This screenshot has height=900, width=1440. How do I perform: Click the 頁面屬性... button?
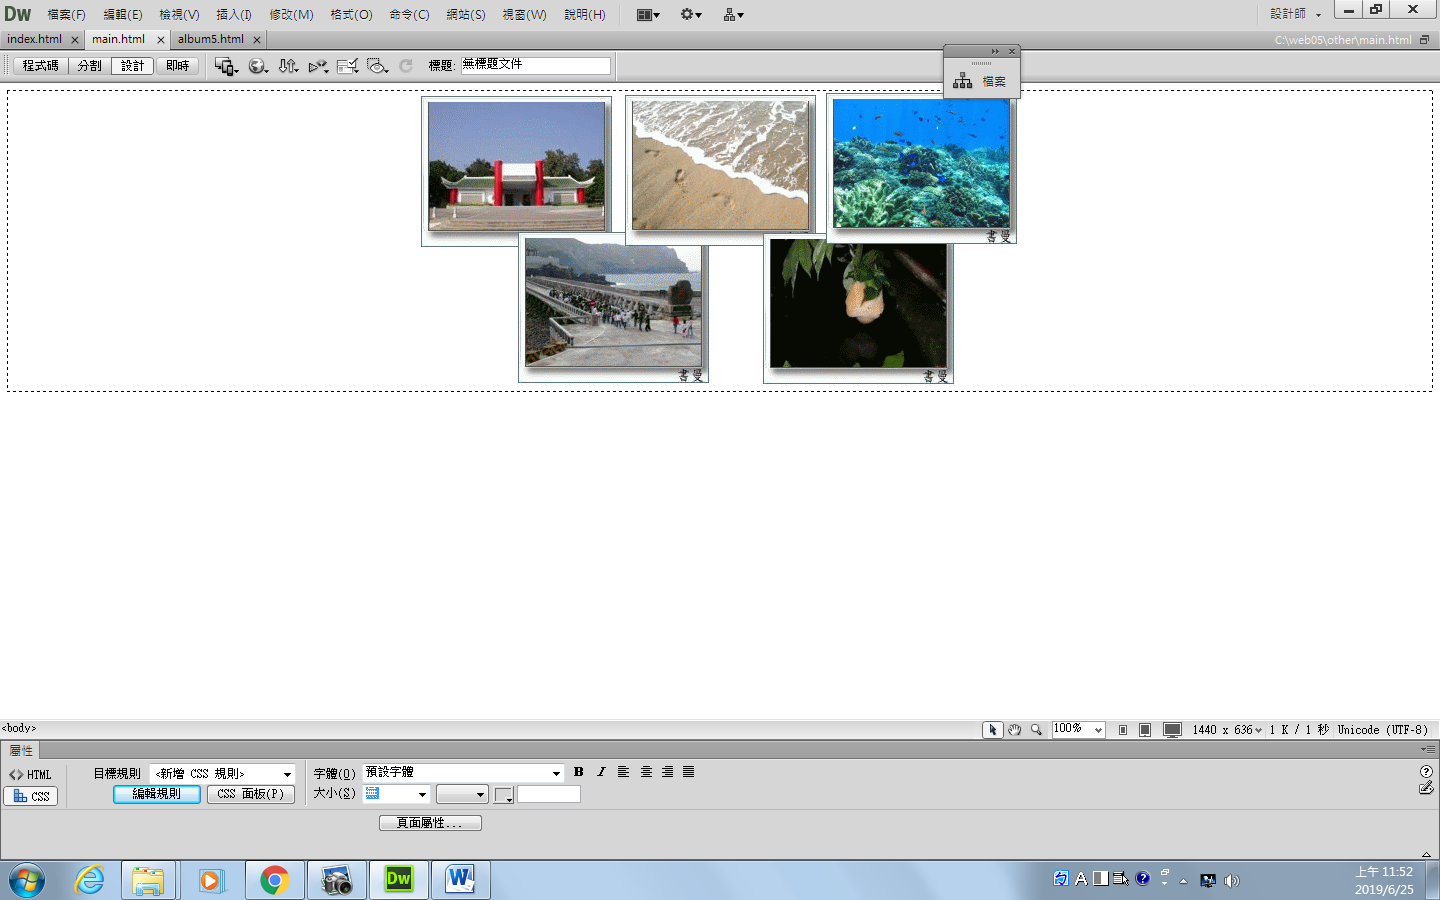click(430, 823)
